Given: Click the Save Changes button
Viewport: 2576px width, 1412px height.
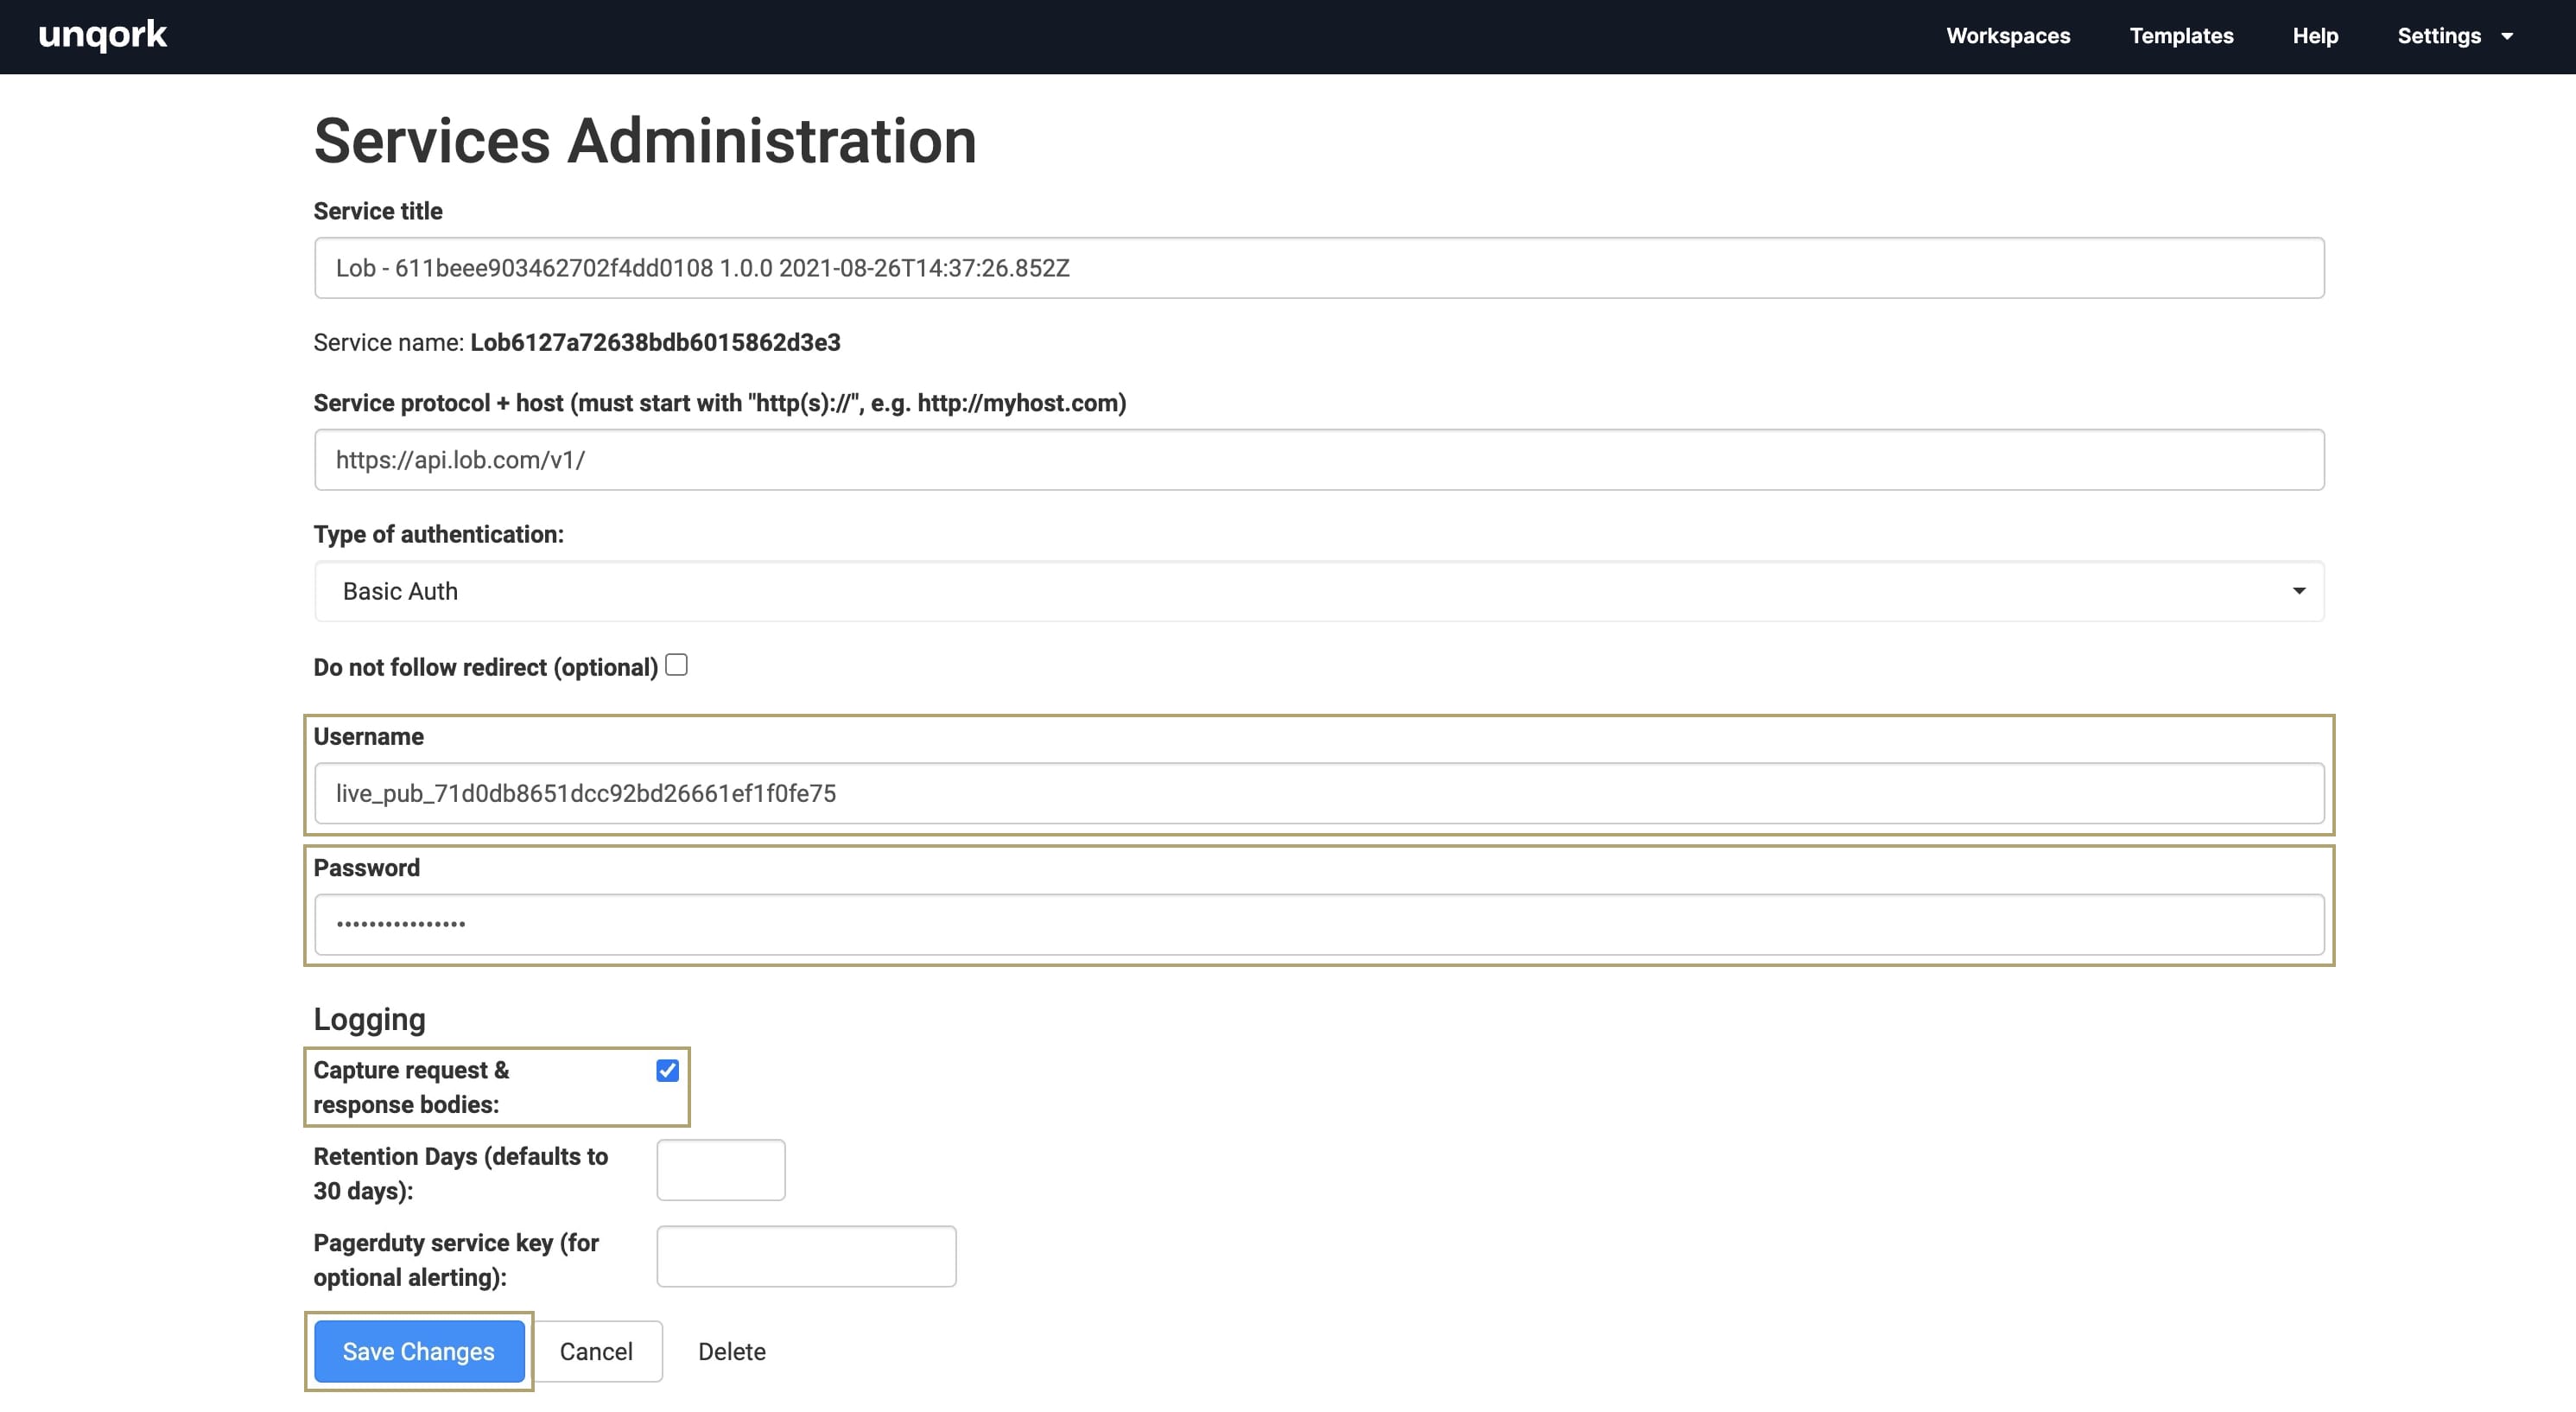Looking at the screenshot, I should 419,1351.
